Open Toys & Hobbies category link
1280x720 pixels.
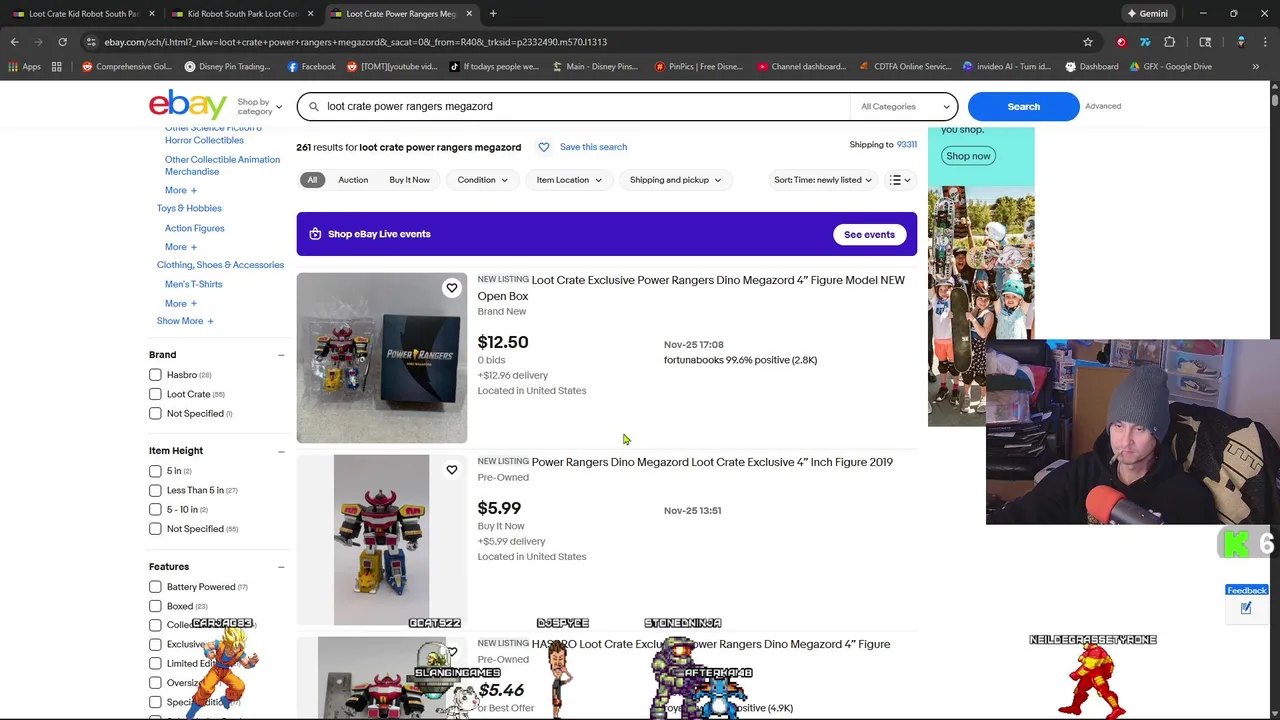click(x=189, y=208)
